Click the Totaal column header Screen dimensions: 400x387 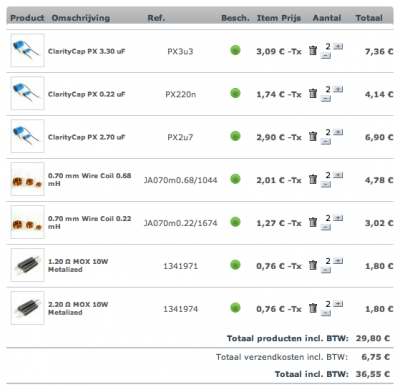coord(369,18)
